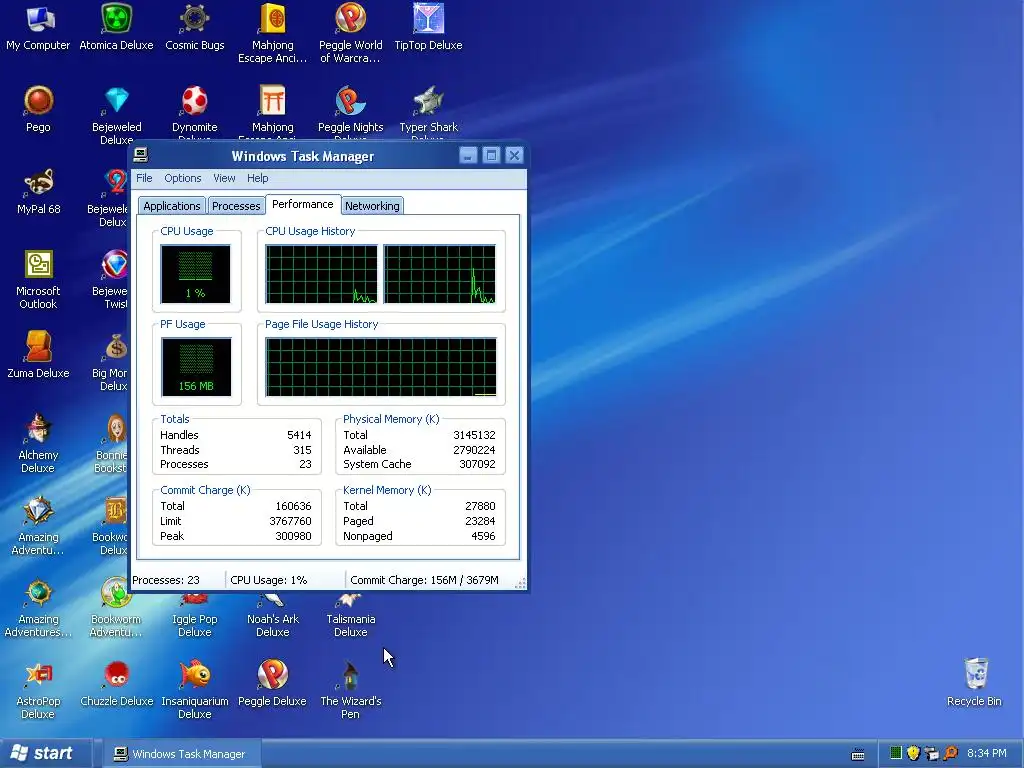Click the on-screen keyboard taskbar icon
Screen dimensions: 1024x768
click(x=858, y=754)
